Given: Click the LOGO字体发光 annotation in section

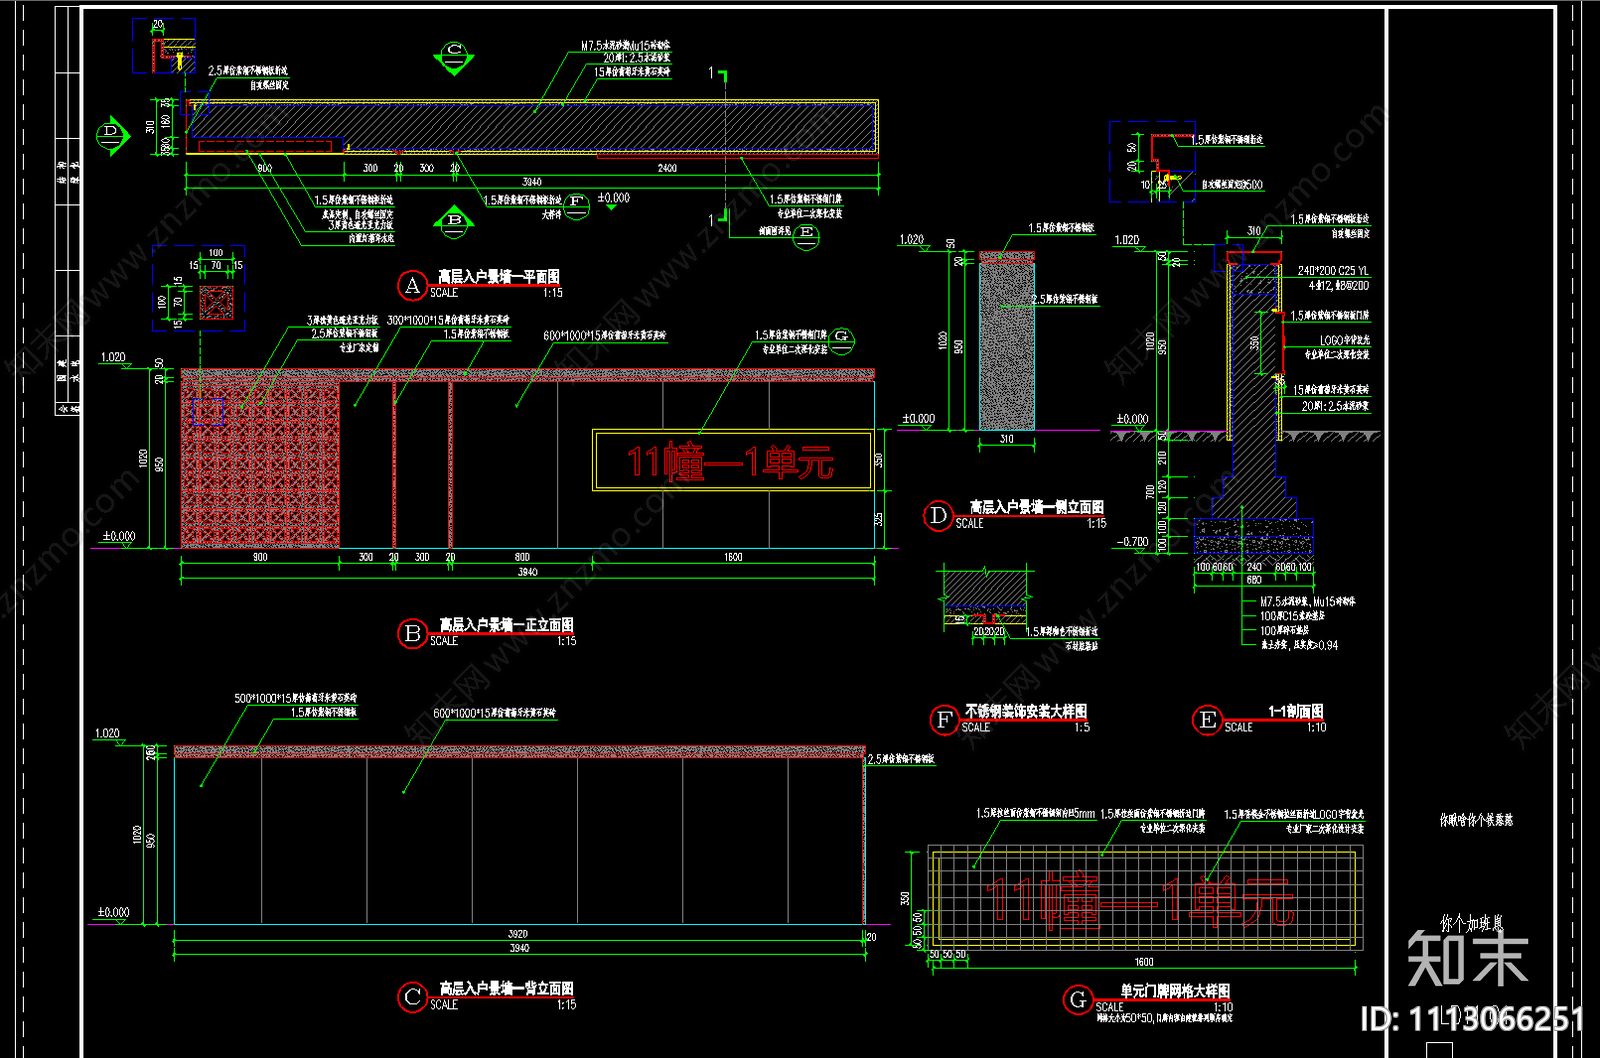Looking at the screenshot, I should [1344, 341].
